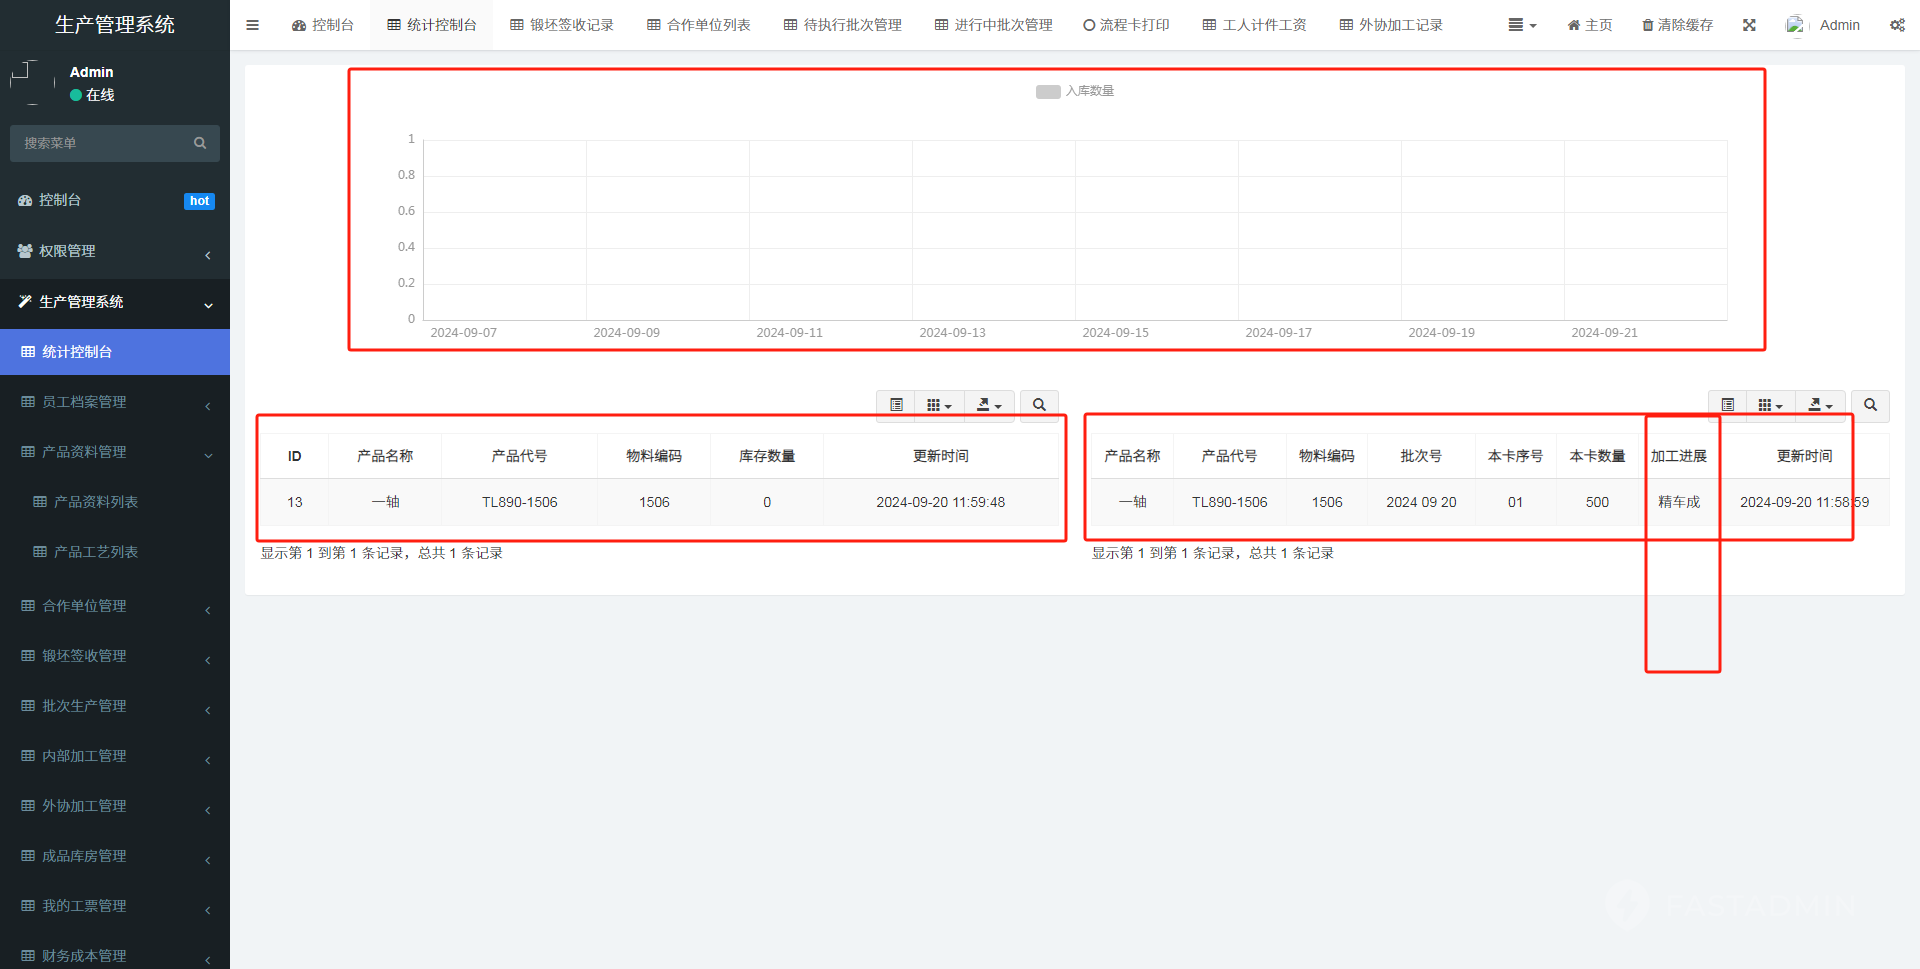The width and height of the screenshot is (1920, 969).
Task: Go to 主页 via the home link
Action: [x=1589, y=25]
